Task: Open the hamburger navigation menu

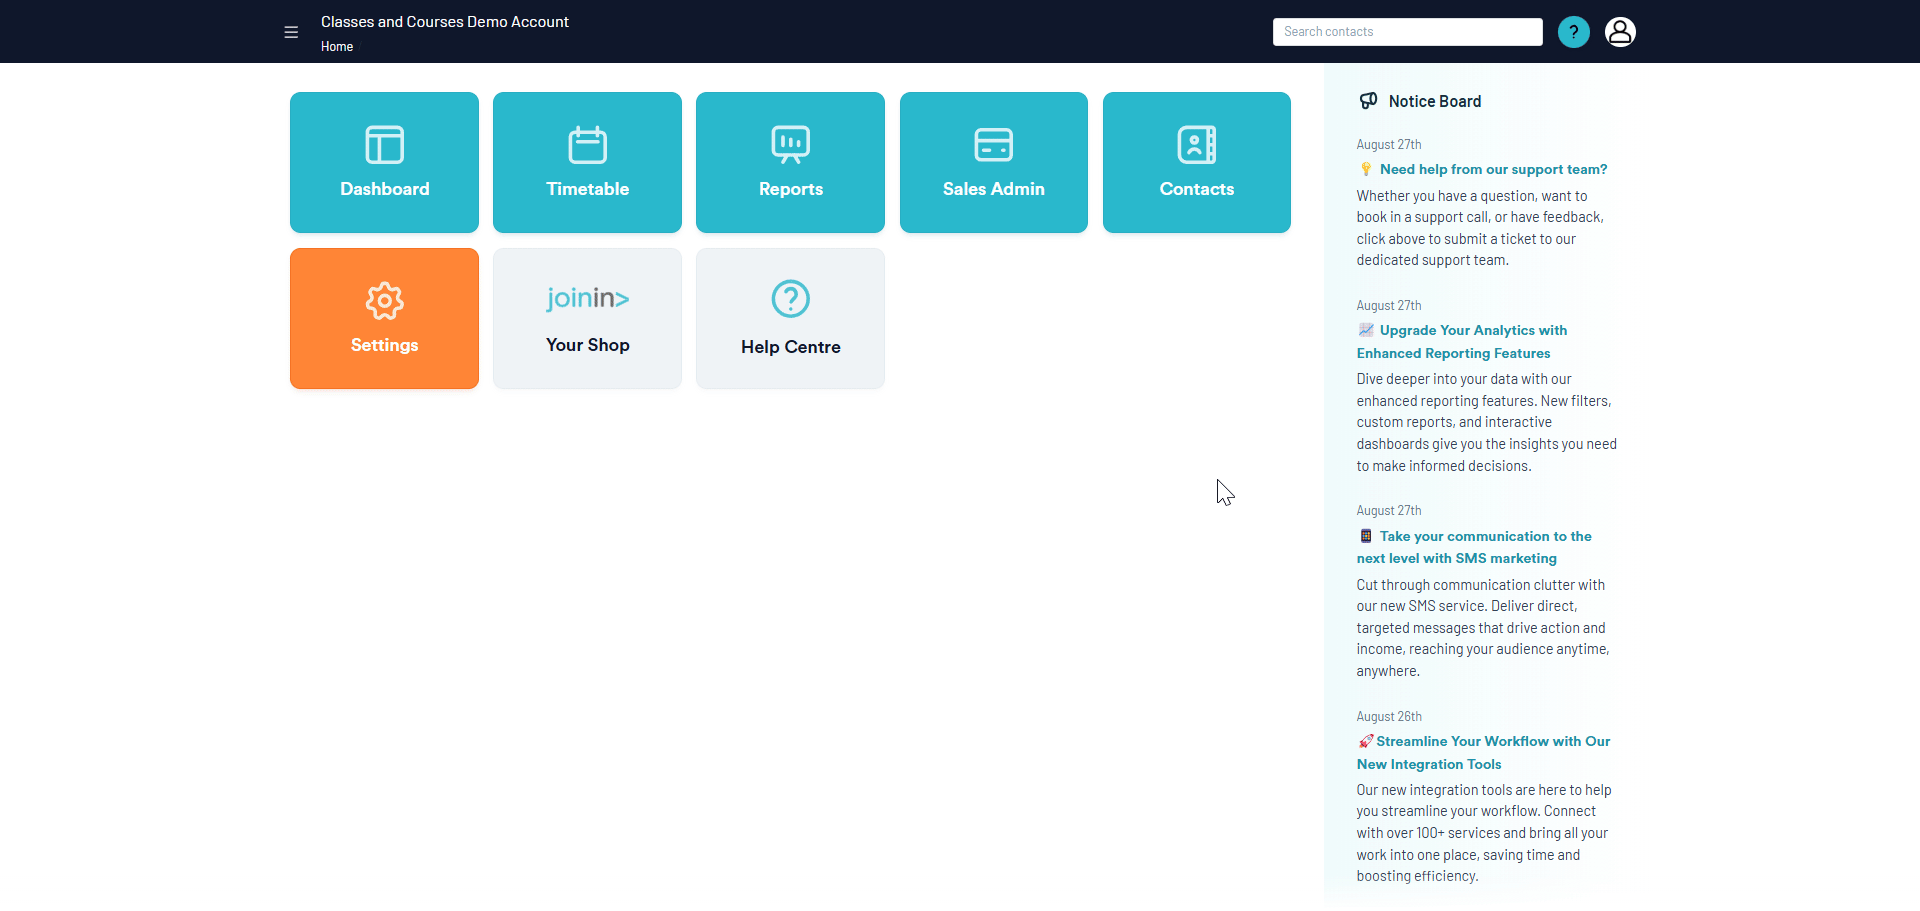Action: 291,32
